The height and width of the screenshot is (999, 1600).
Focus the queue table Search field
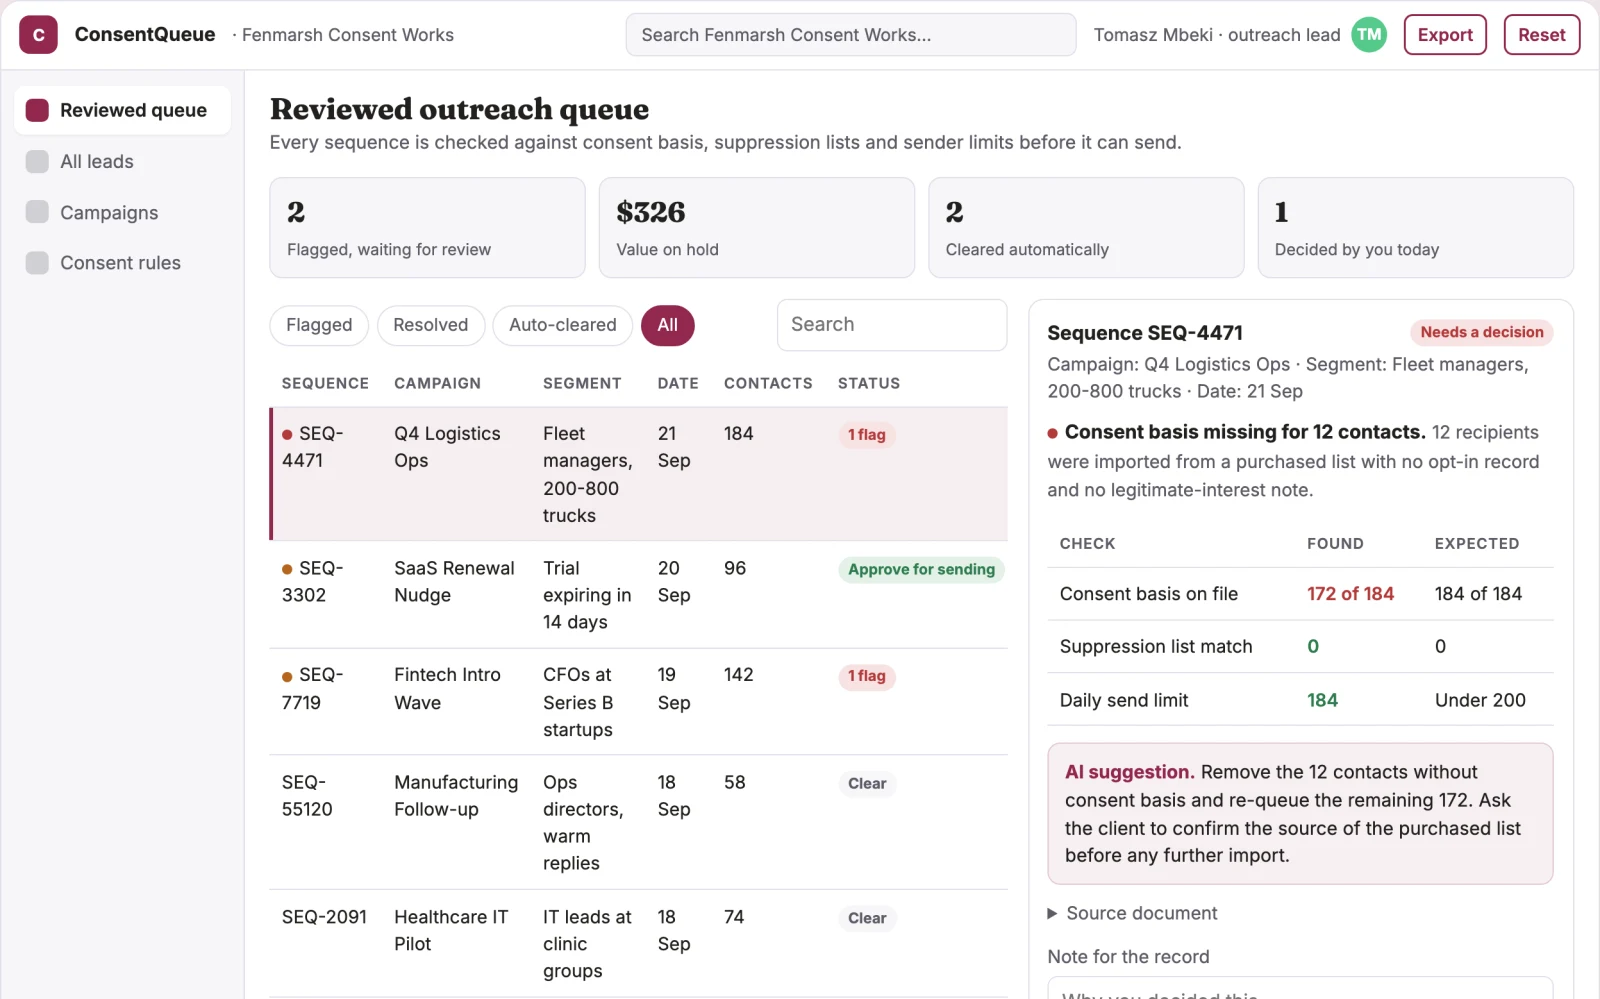click(892, 325)
